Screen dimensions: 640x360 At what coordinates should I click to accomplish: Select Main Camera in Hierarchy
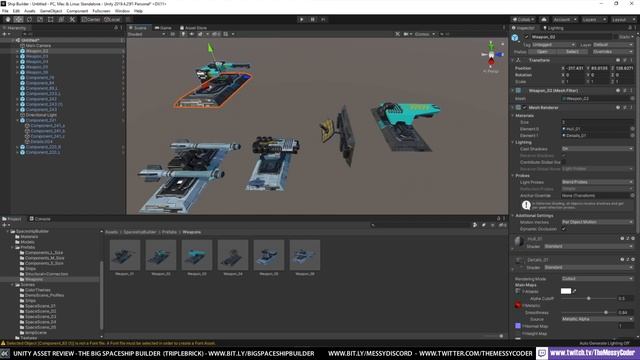pyautogui.click(x=38, y=46)
